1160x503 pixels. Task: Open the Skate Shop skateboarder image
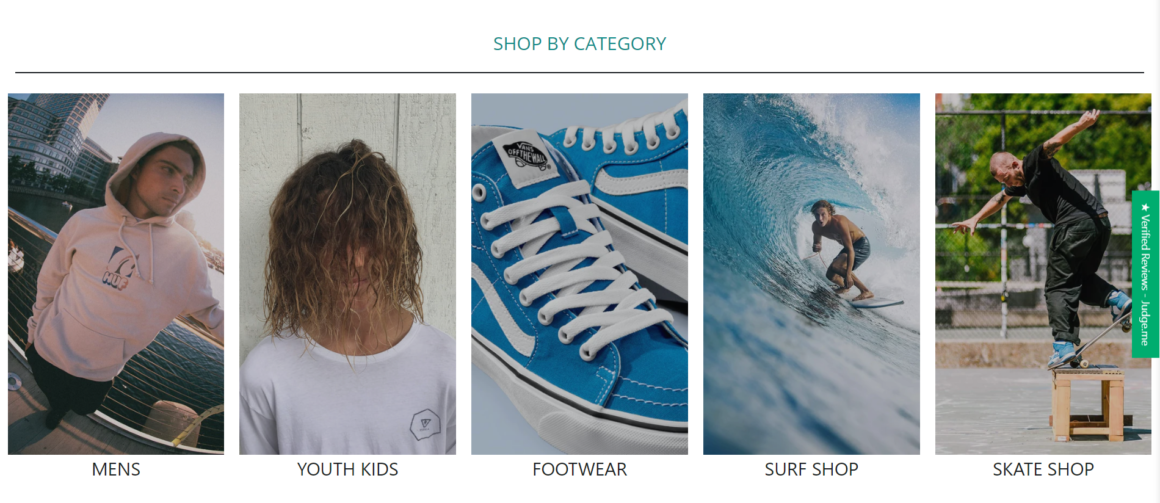click(x=1043, y=274)
